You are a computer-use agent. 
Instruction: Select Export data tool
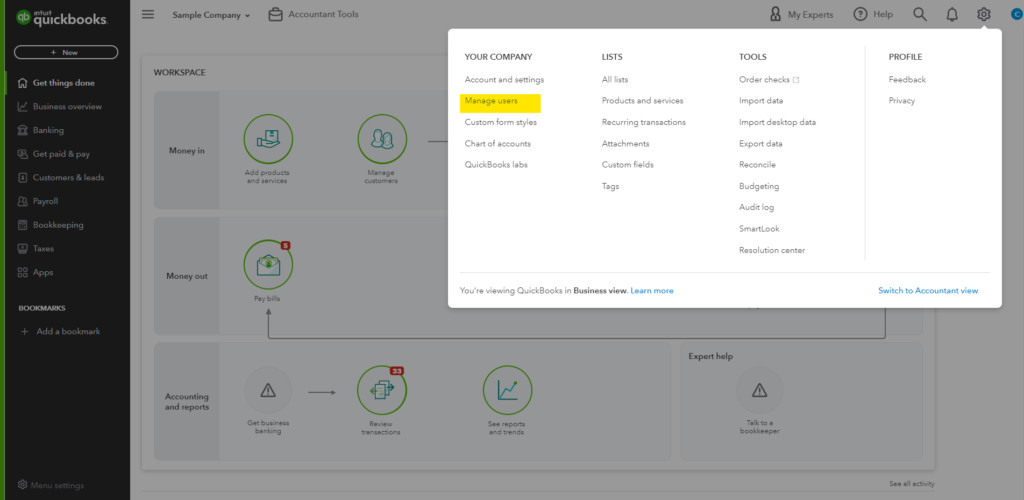tap(761, 144)
